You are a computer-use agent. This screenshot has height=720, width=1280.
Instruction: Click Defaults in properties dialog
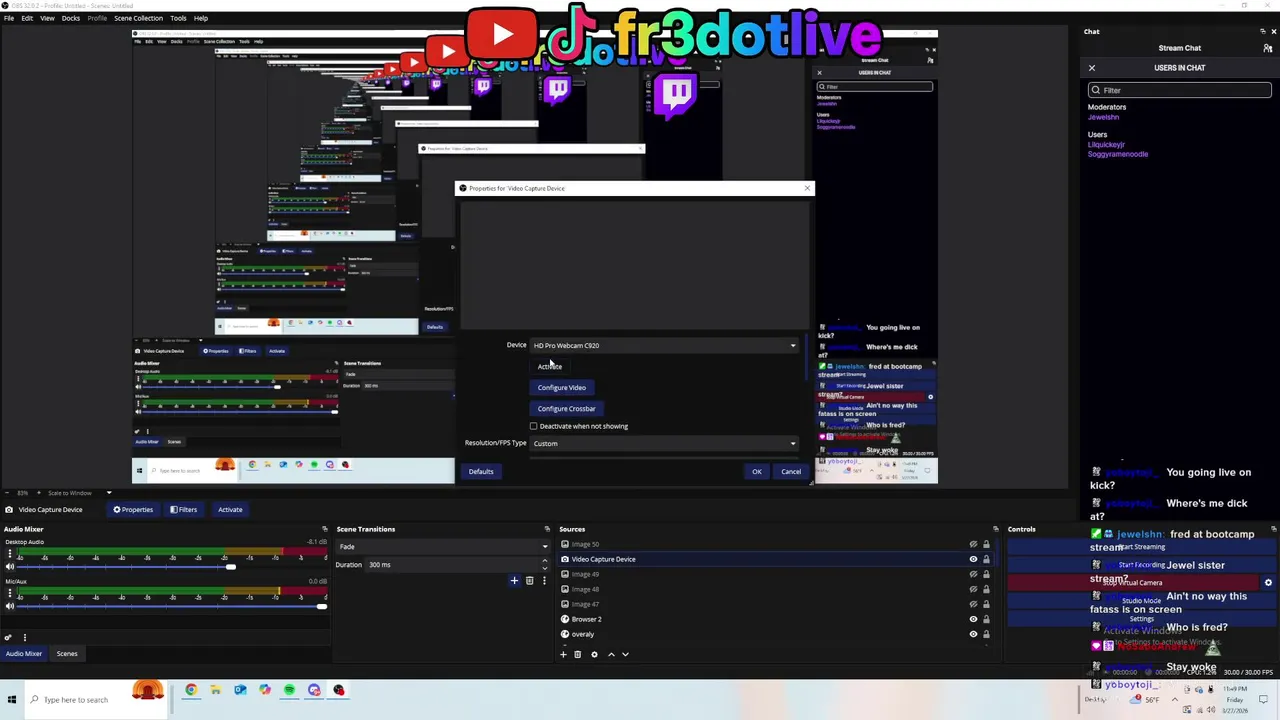click(481, 472)
